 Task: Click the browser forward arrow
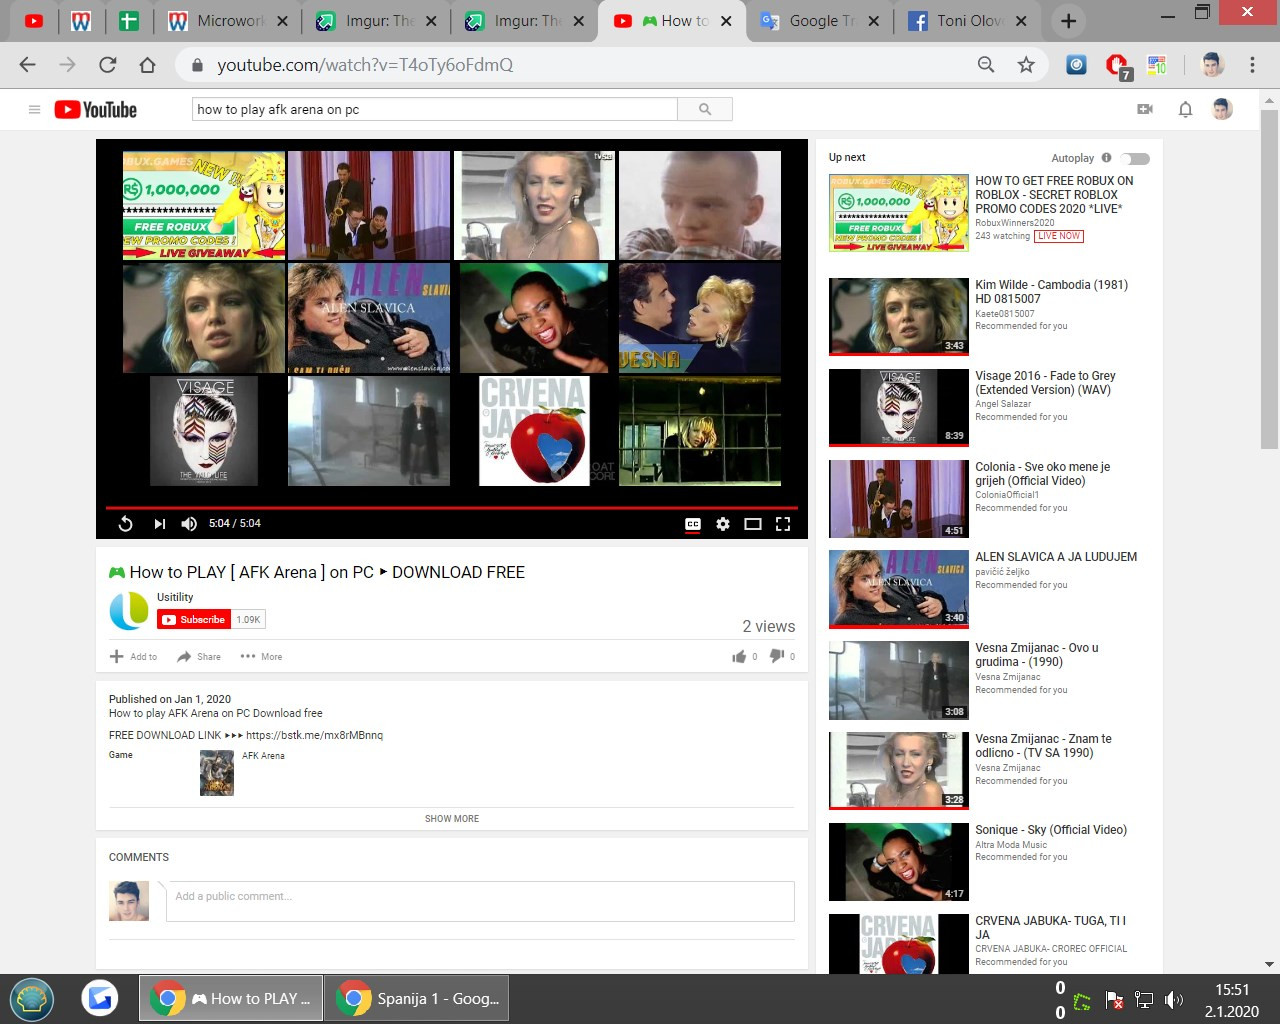click(68, 65)
